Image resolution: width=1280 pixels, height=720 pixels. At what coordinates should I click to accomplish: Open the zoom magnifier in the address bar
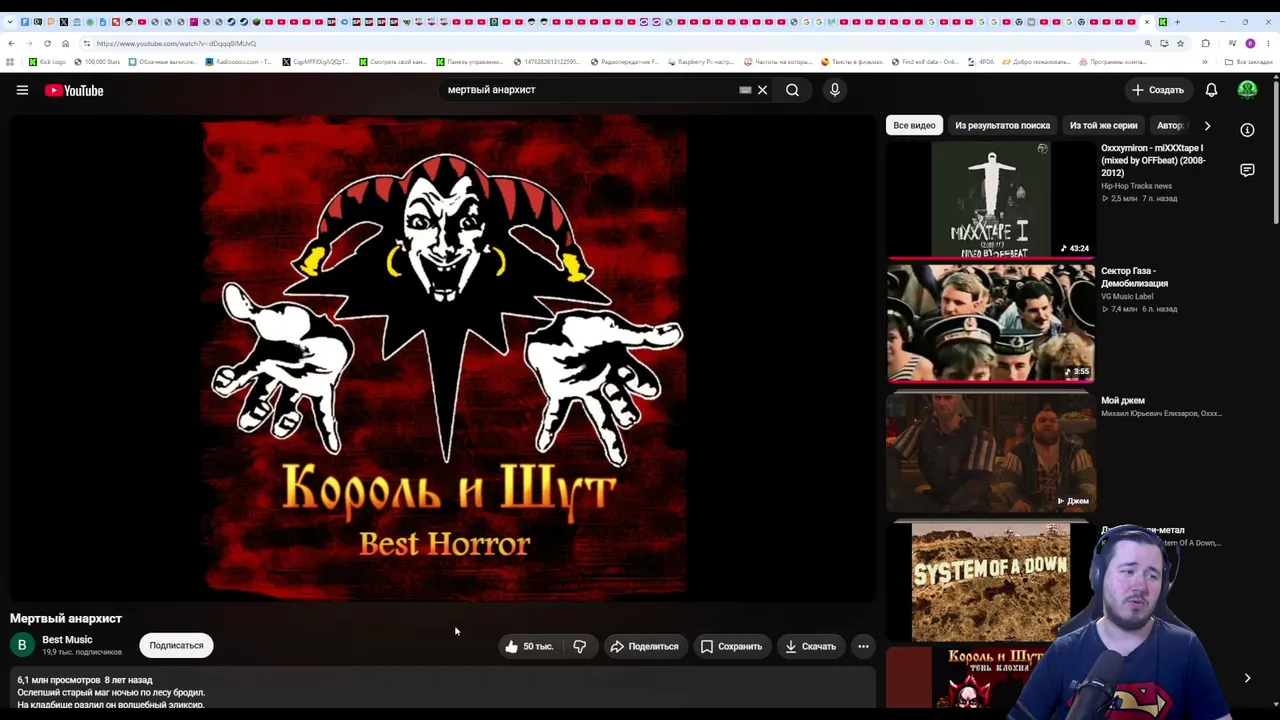[1148, 43]
